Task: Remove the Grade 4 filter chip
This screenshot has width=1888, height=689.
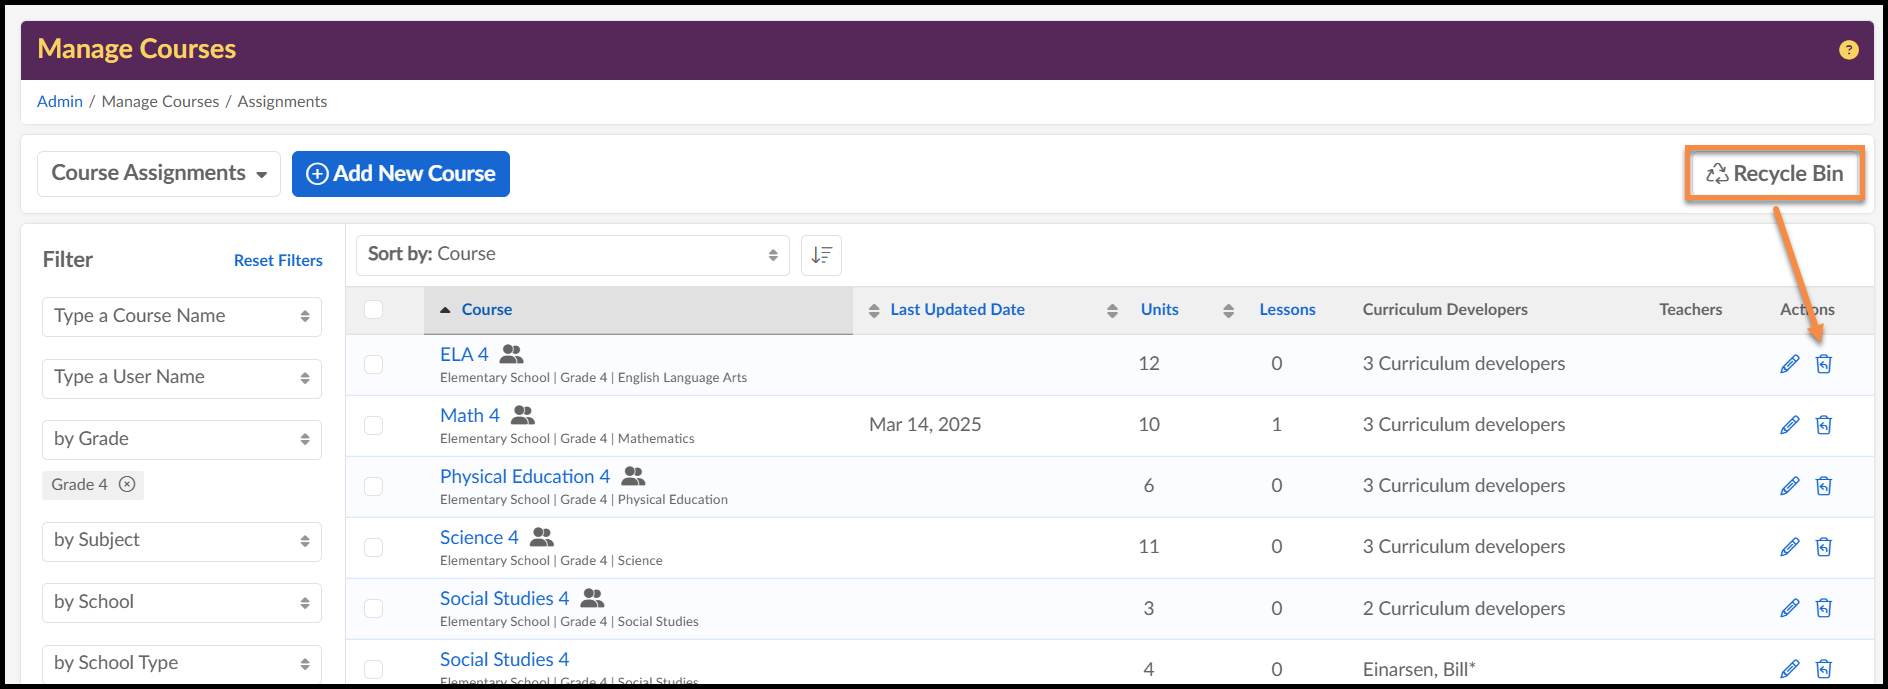Action: (x=127, y=485)
